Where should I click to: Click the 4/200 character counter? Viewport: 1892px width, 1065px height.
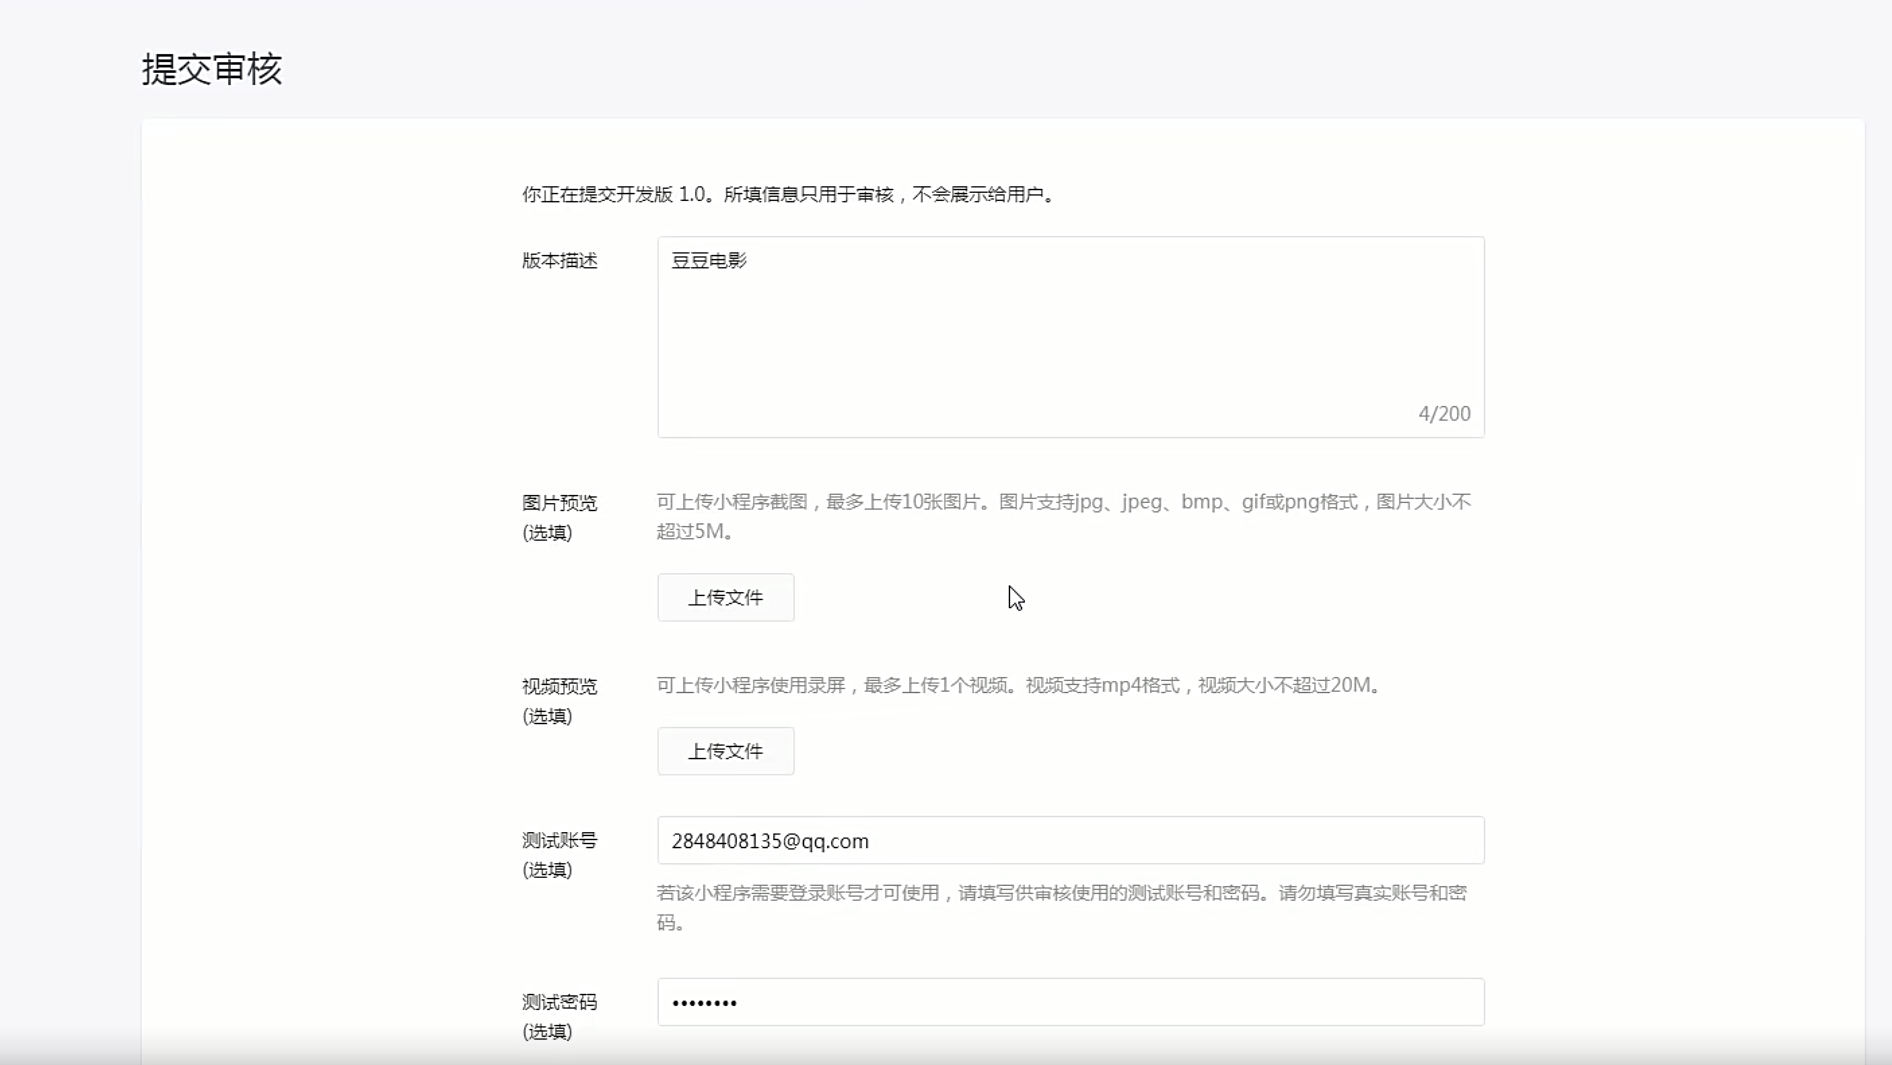pyautogui.click(x=1443, y=414)
